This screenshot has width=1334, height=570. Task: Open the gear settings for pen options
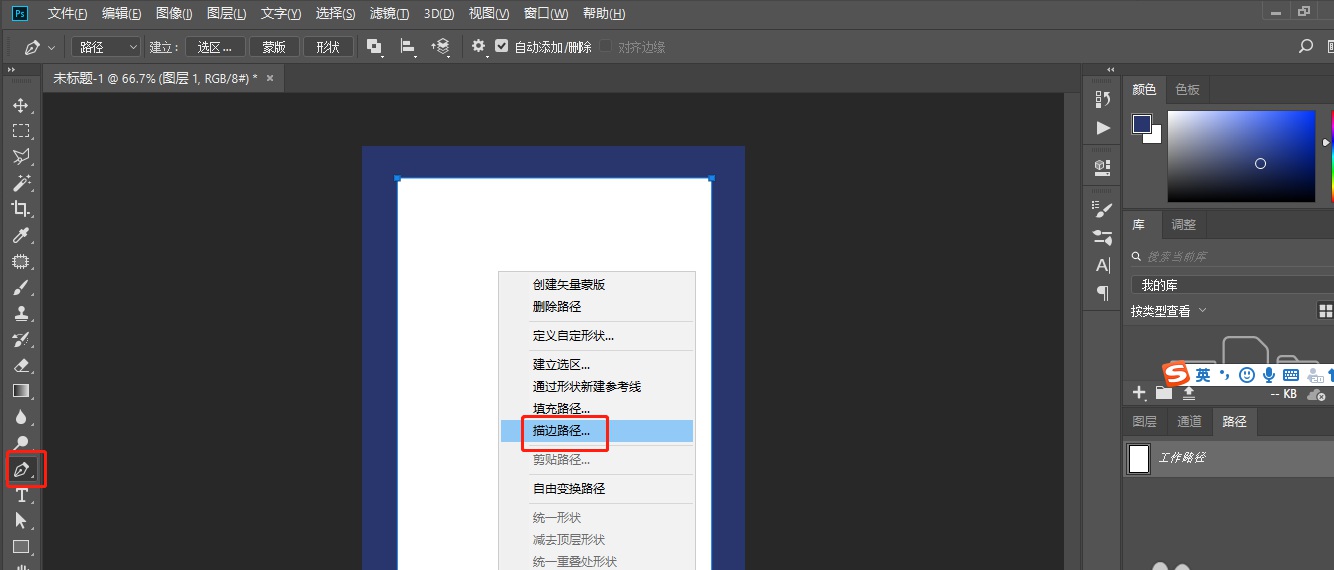[x=478, y=46]
